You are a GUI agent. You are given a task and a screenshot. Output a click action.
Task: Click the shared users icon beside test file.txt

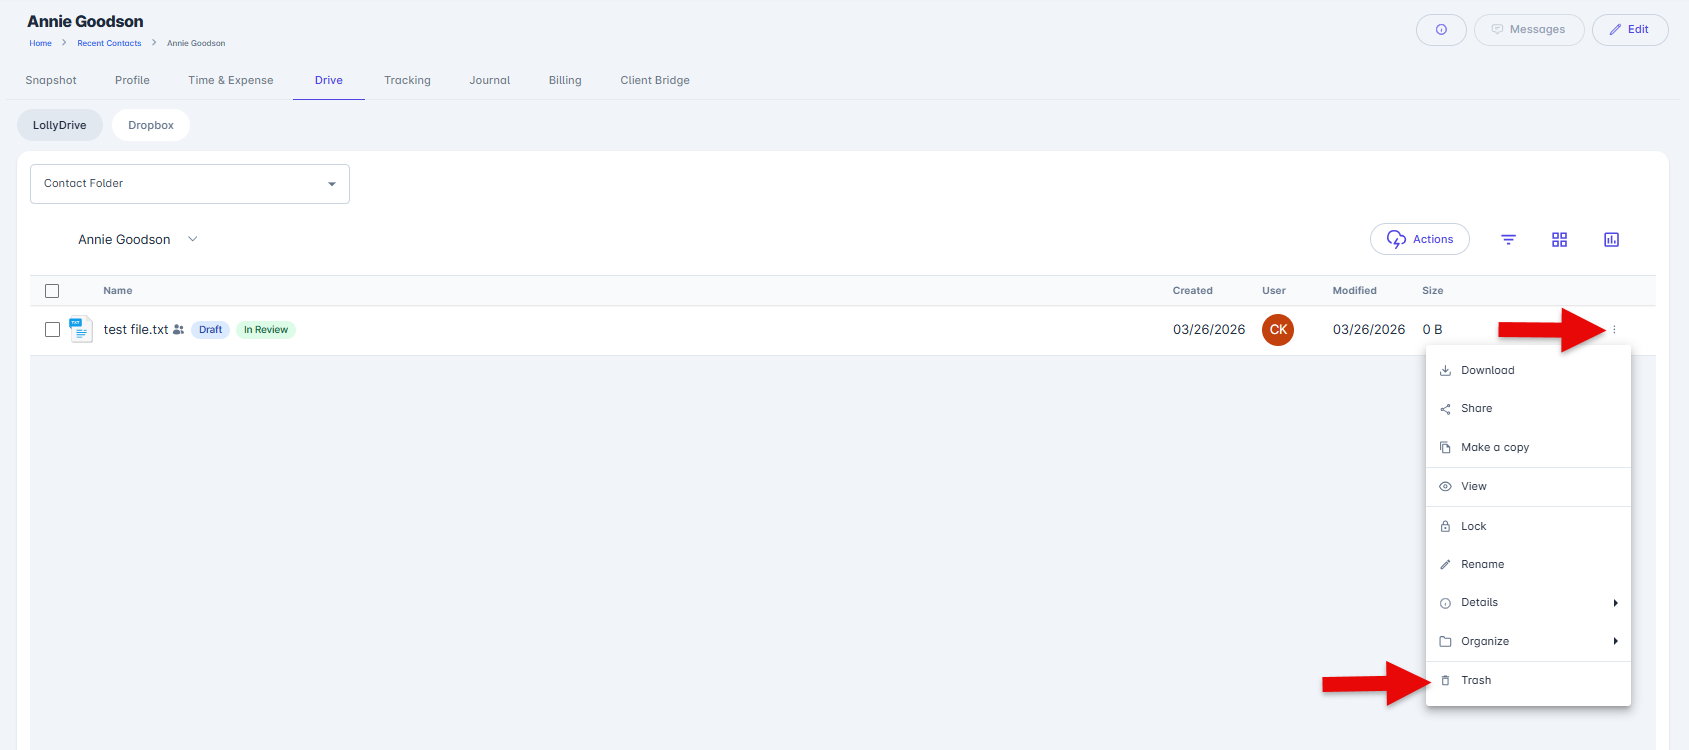pyautogui.click(x=178, y=330)
